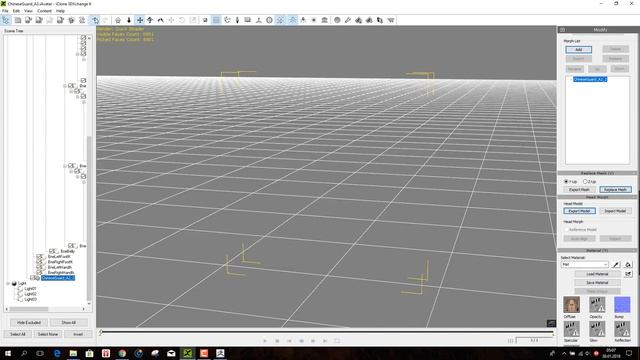640x360 pixels.
Task: Open the Mail app from taskbar
Action: 171,353
